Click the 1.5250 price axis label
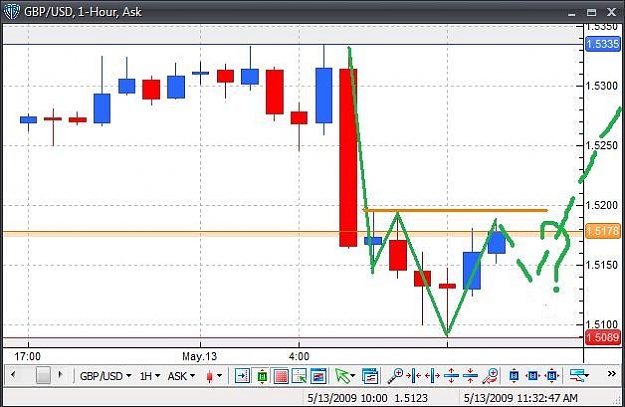 [x=601, y=145]
